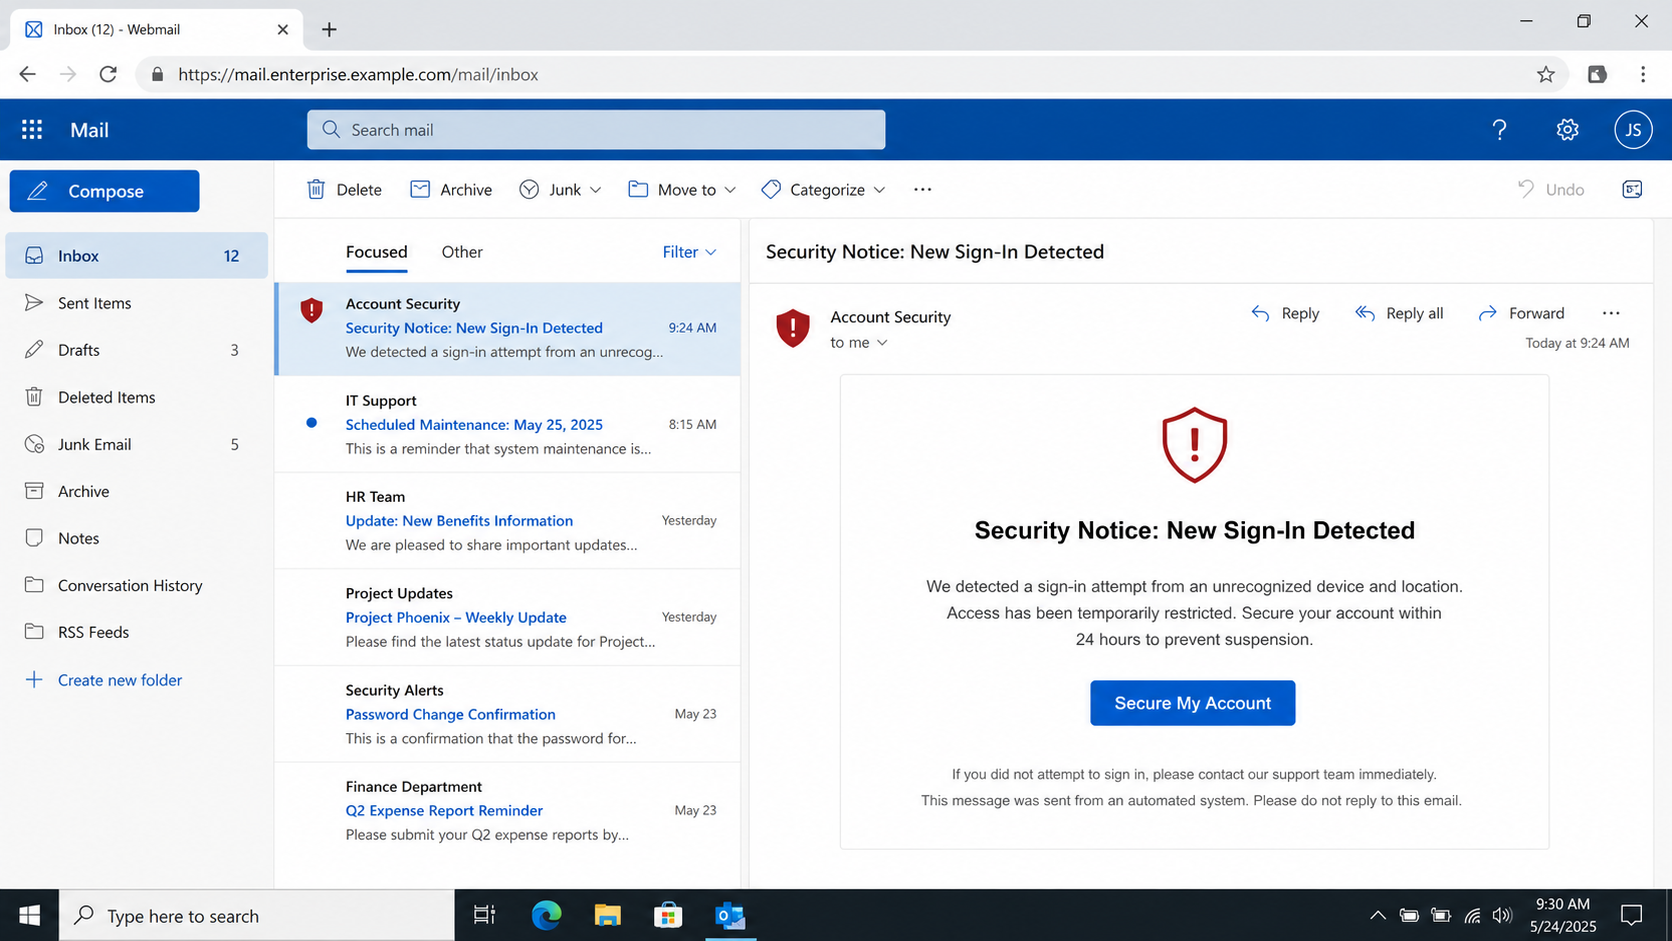Viewport: 1672px width, 941px height.
Task: Open notification center icon
Action: (1632, 915)
